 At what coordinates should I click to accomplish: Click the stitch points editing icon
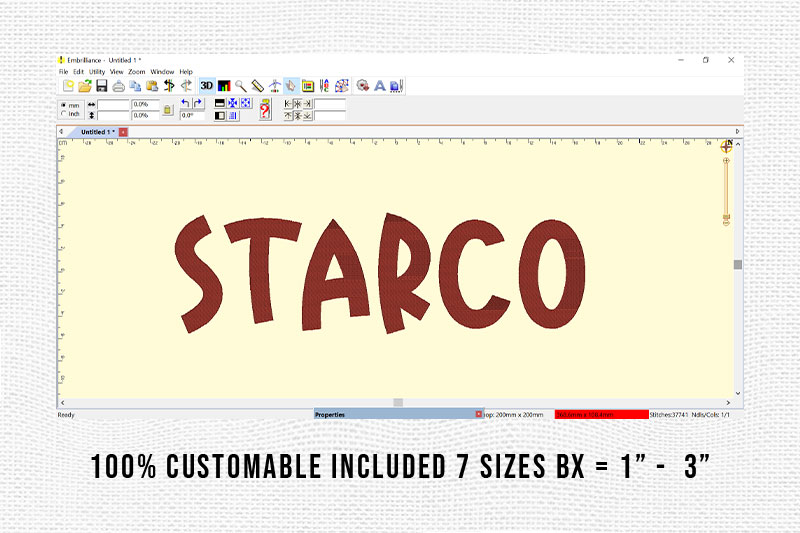[x=341, y=86]
